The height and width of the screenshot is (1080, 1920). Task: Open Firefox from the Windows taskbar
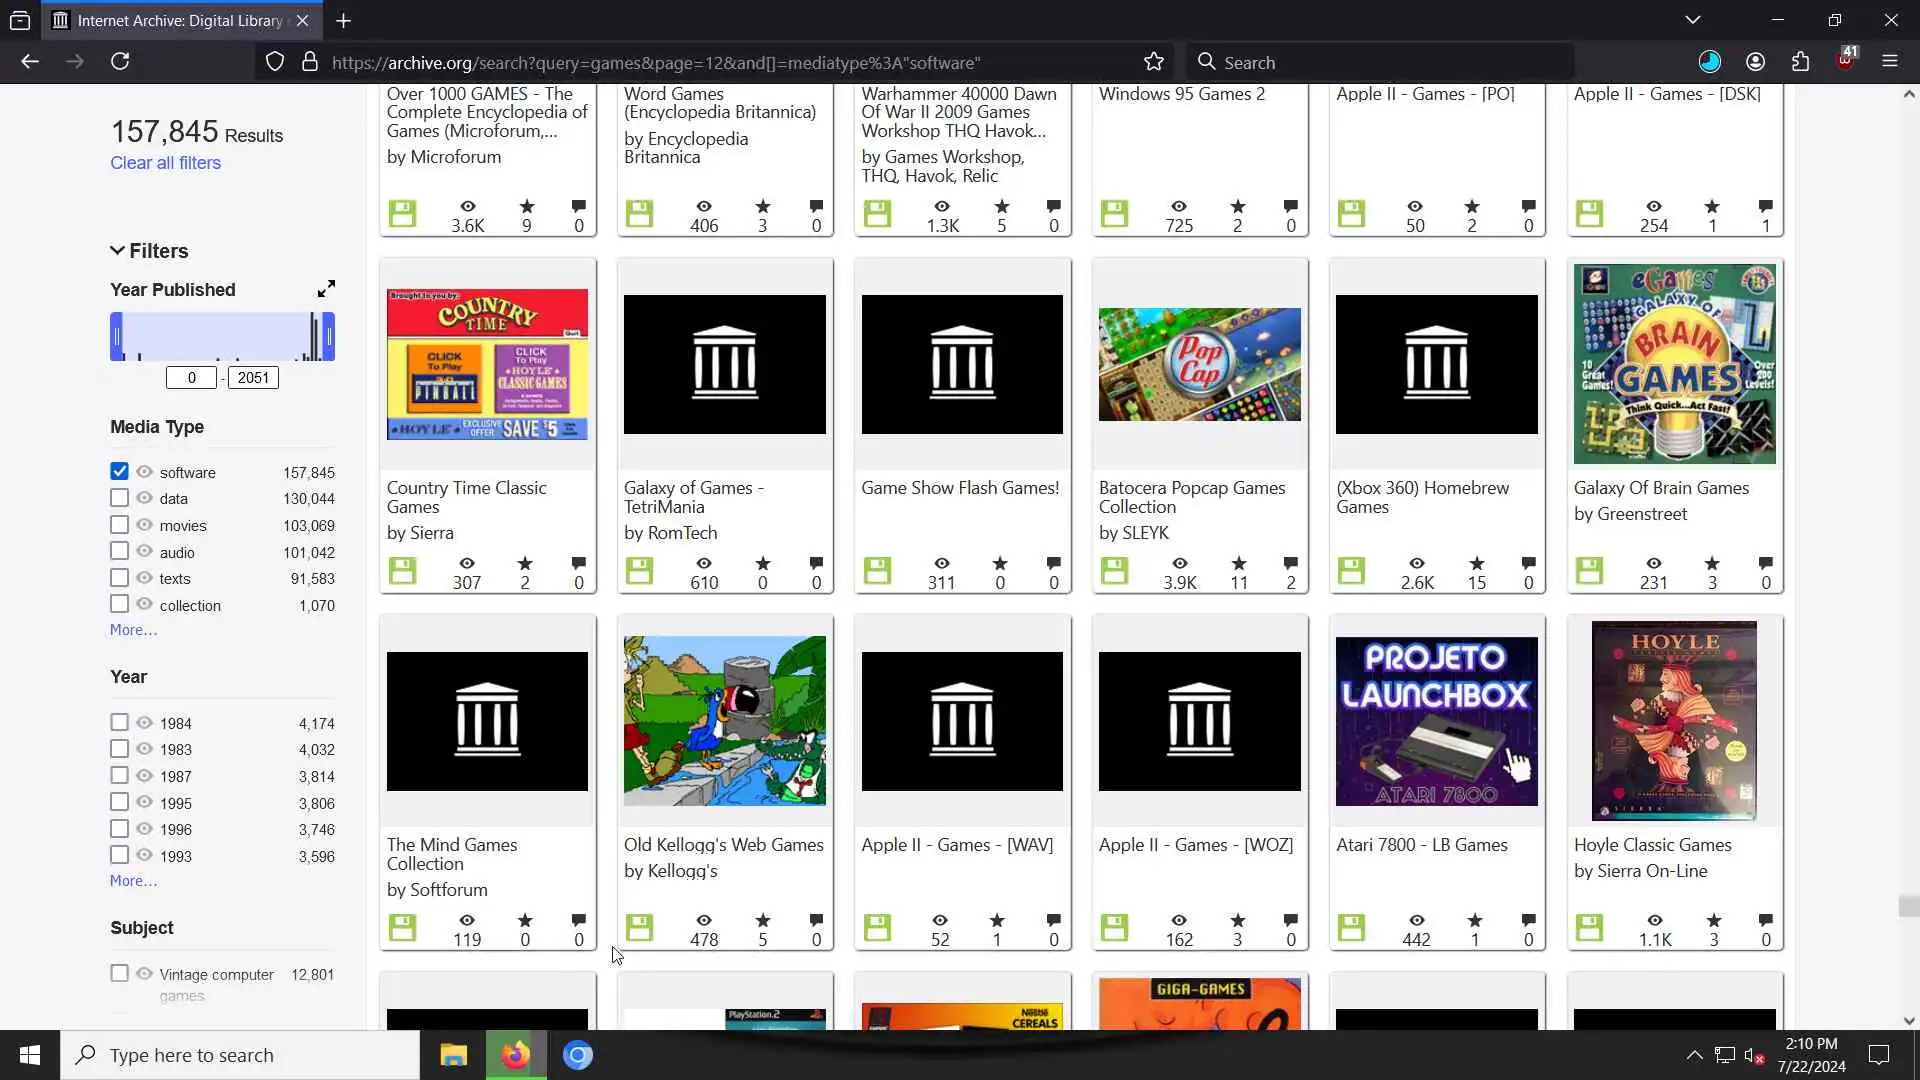516,1055
